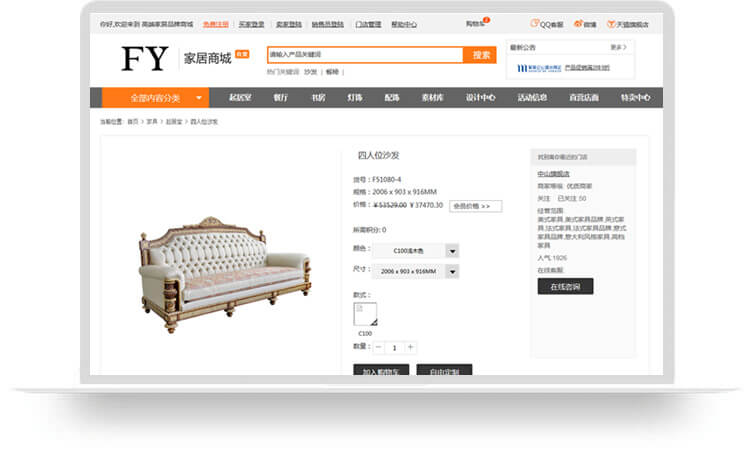Expand the orange all-categories menu
751x462 pixels.
tap(156, 98)
